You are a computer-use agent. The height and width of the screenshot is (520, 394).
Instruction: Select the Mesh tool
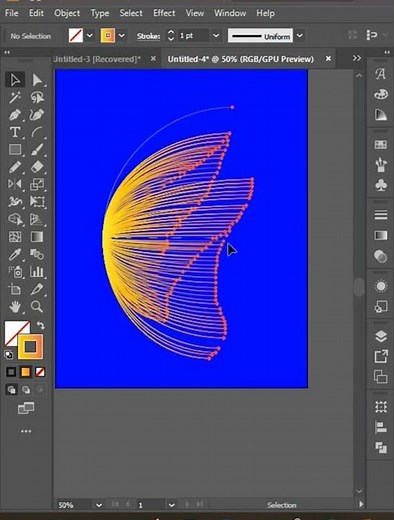(15, 237)
